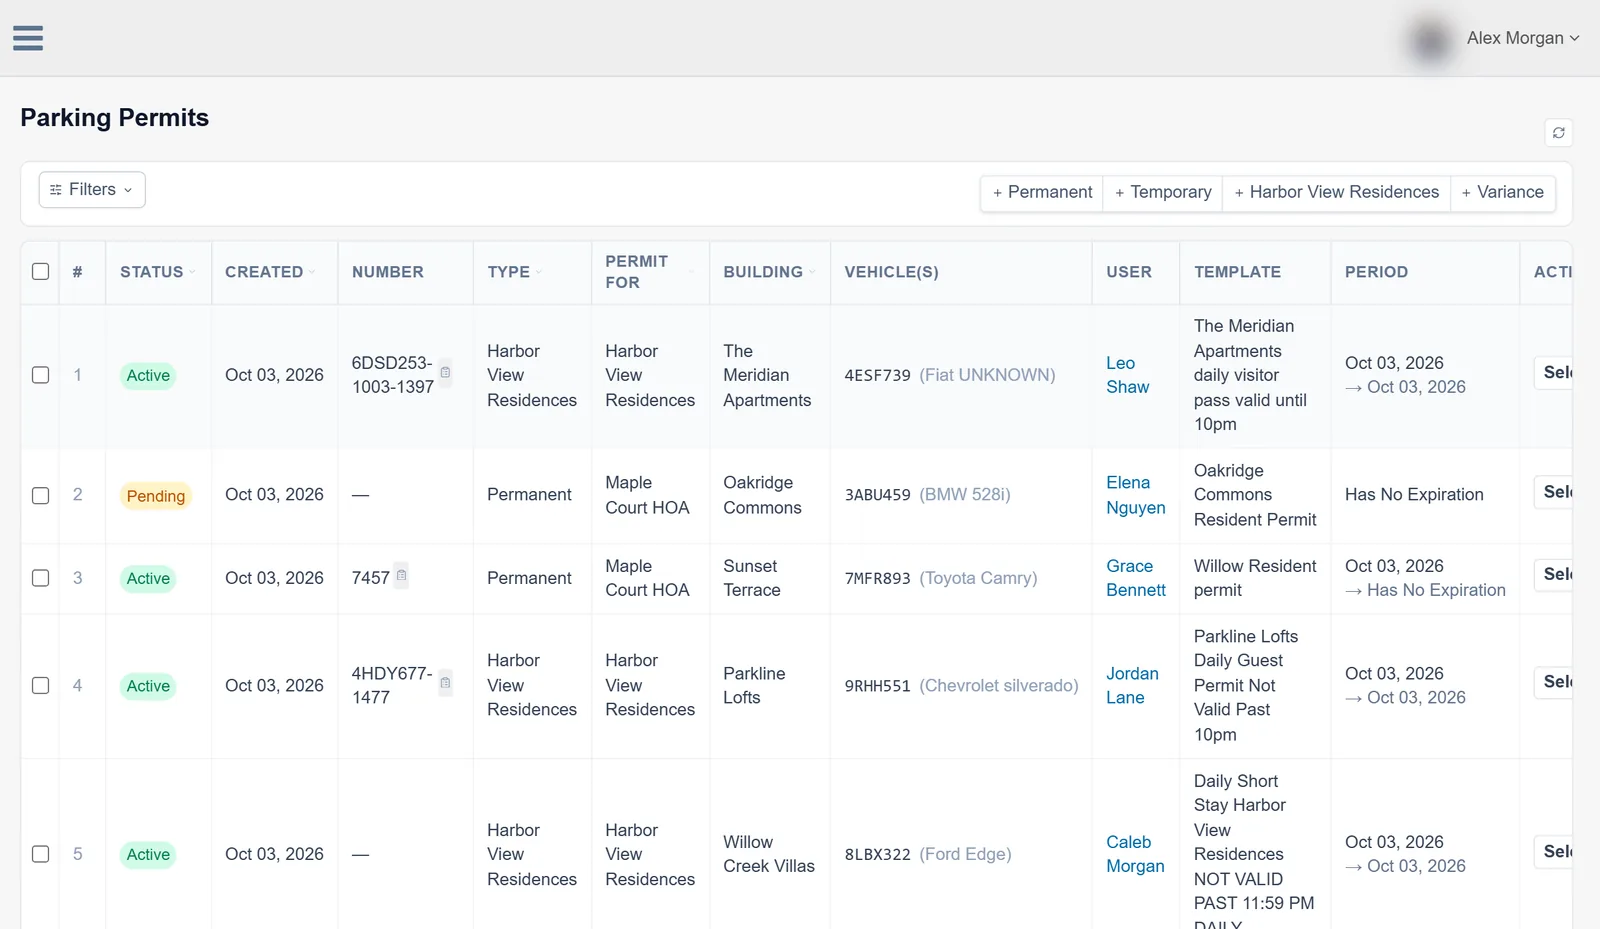Add a Harbor View Residences permit
Image resolution: width=1600 pixels, height=929 pixels.
(1336, 192)
